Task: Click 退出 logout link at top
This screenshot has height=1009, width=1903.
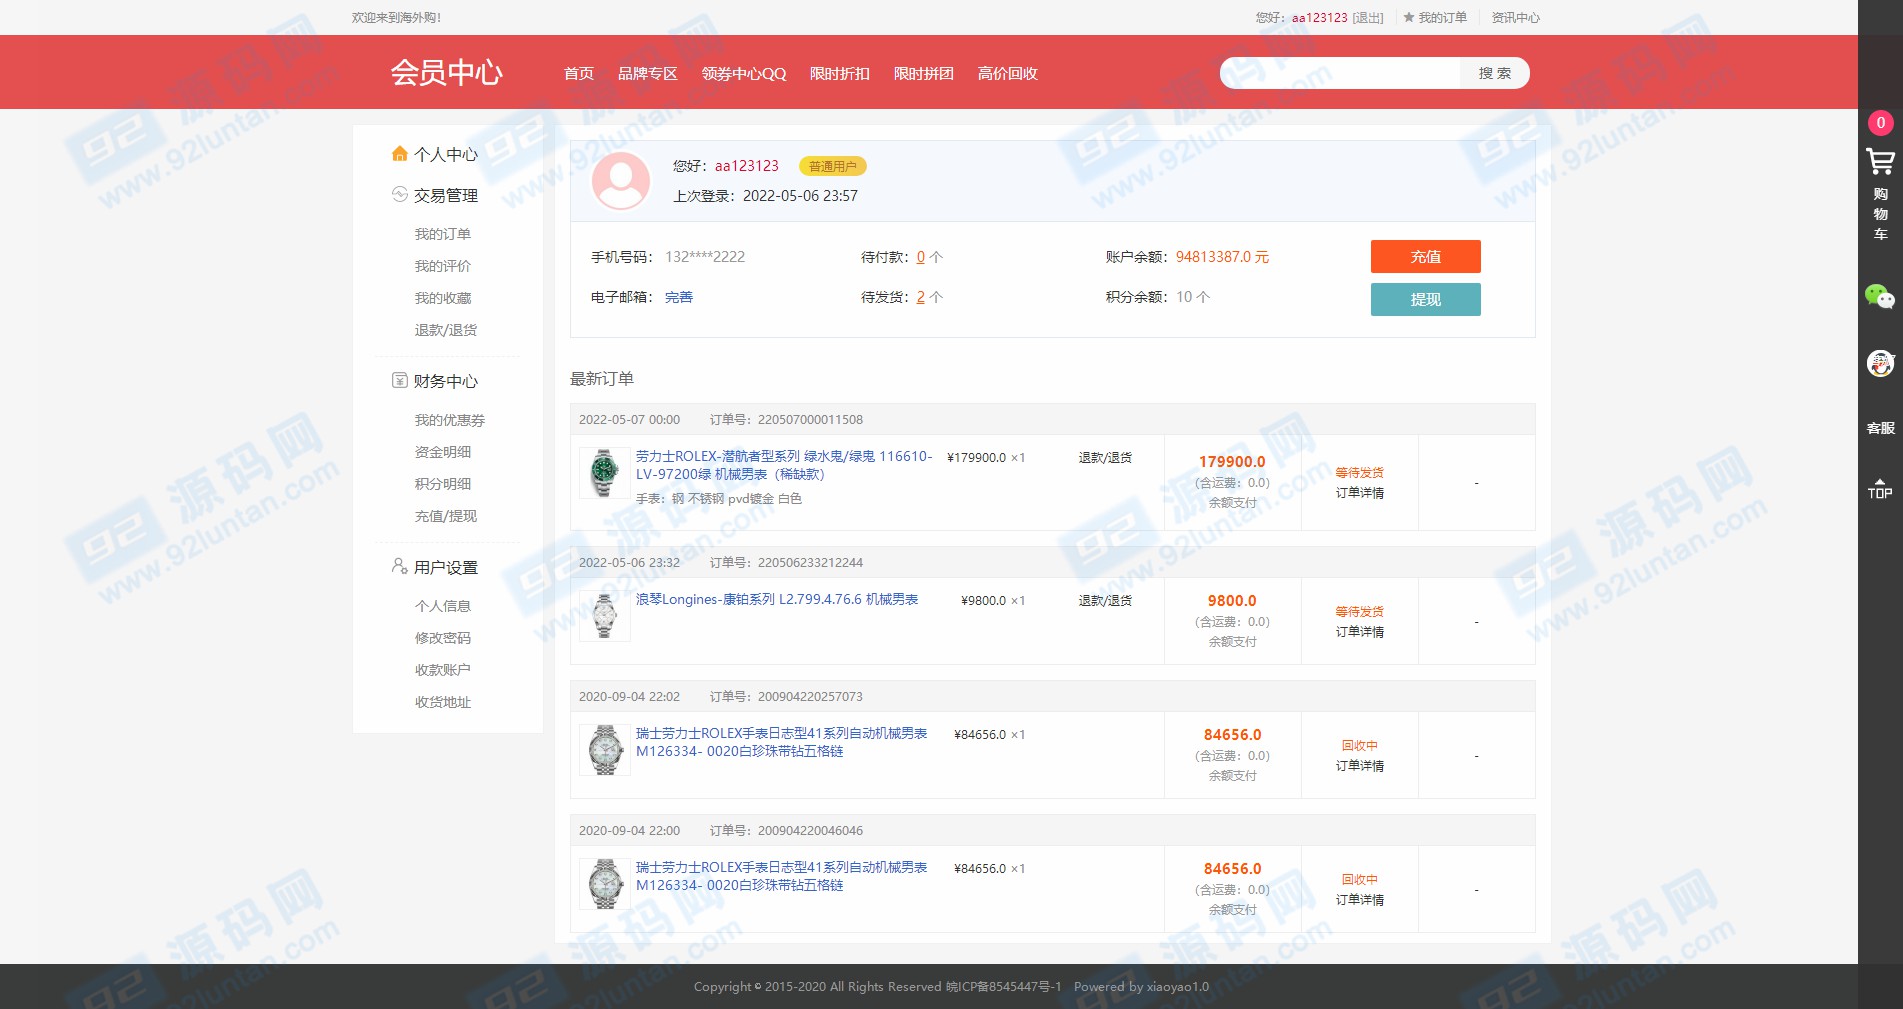Action: click(1368, 18)
